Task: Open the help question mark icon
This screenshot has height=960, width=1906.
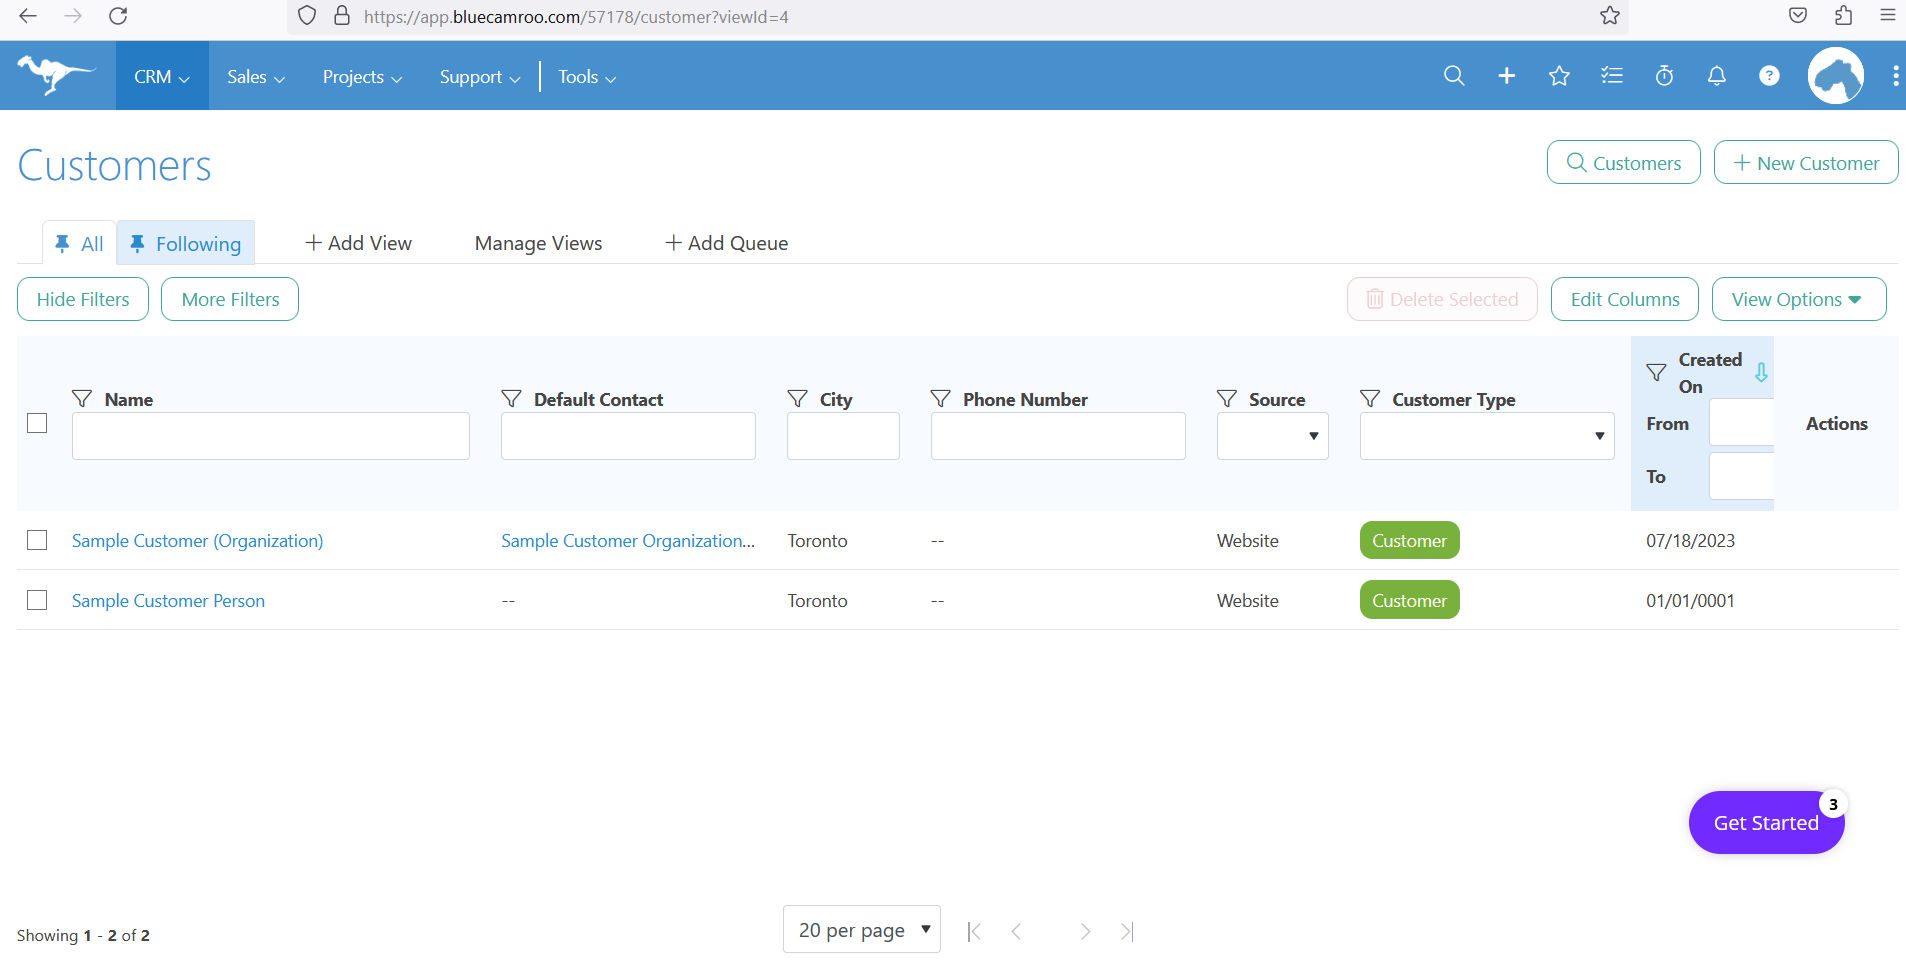Action: tap(1769, 76)
